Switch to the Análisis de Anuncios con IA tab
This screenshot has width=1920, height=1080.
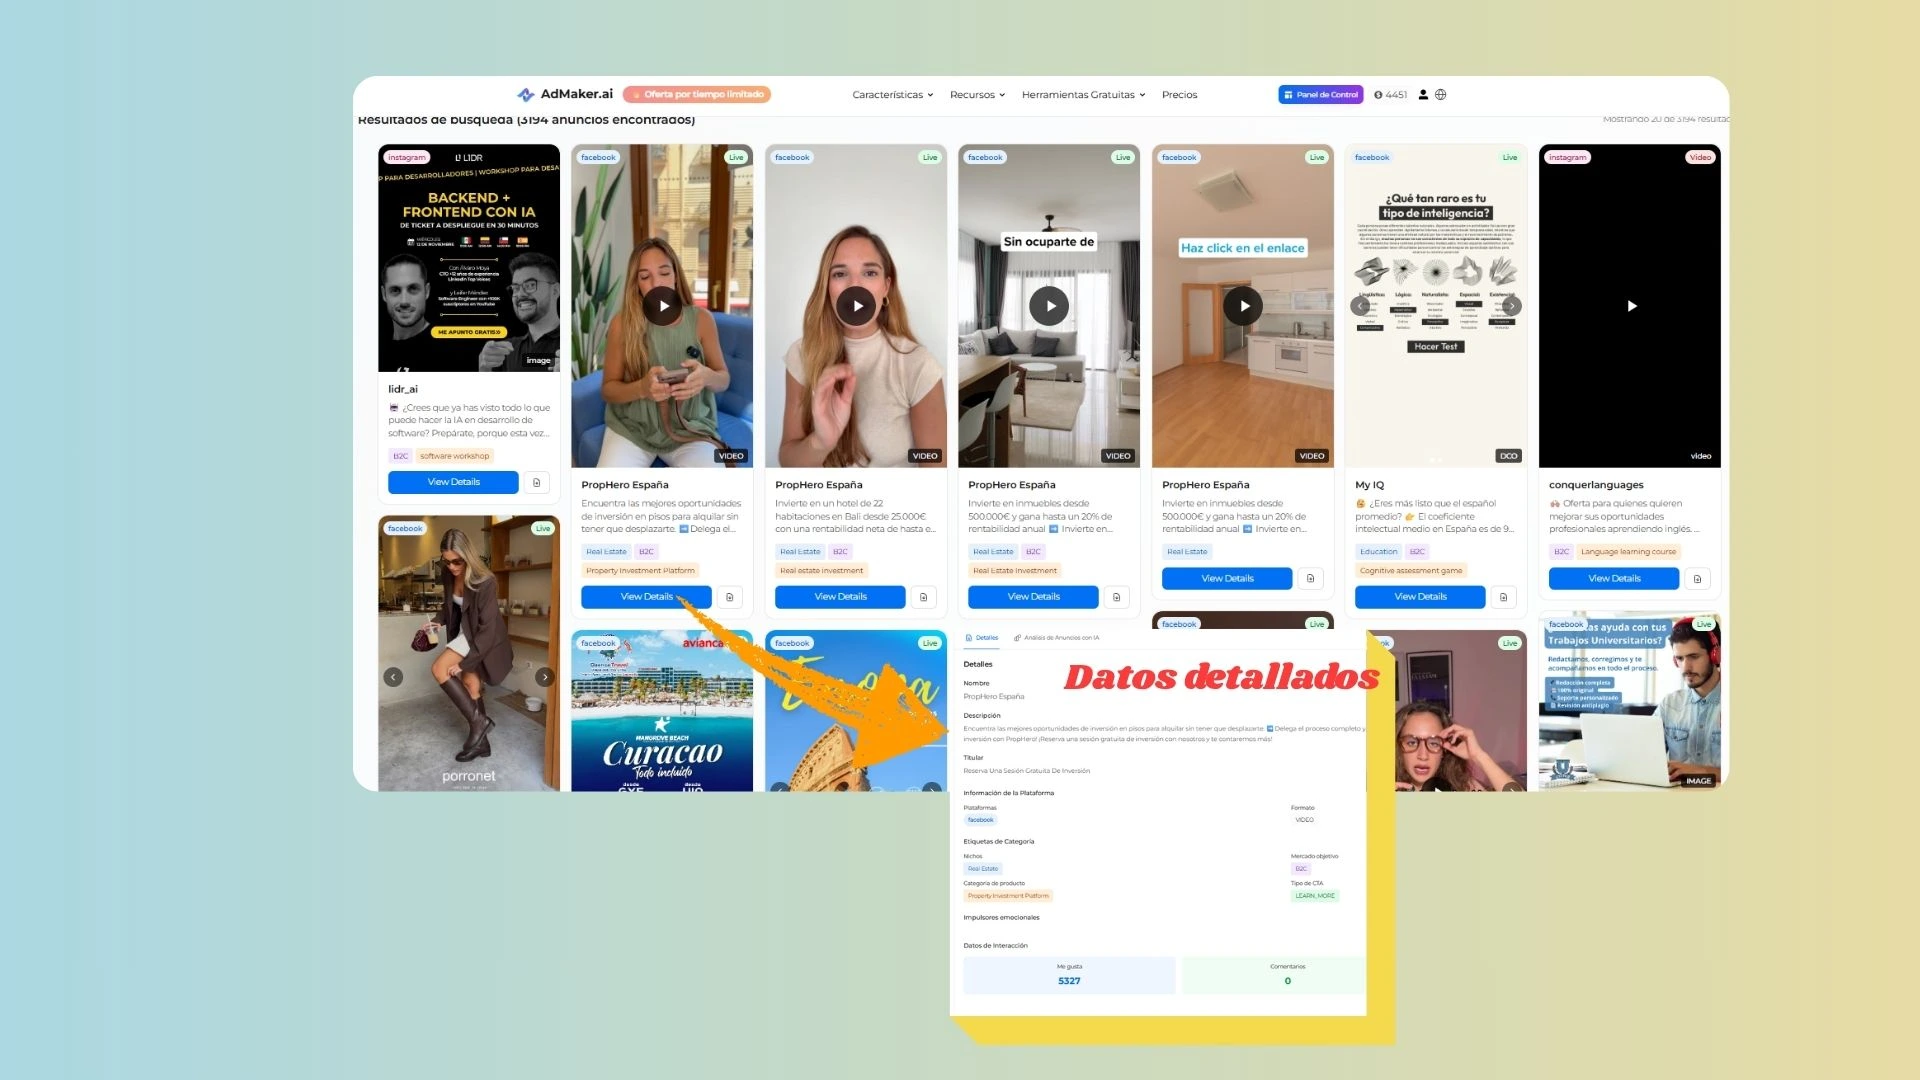[1056, 637]
